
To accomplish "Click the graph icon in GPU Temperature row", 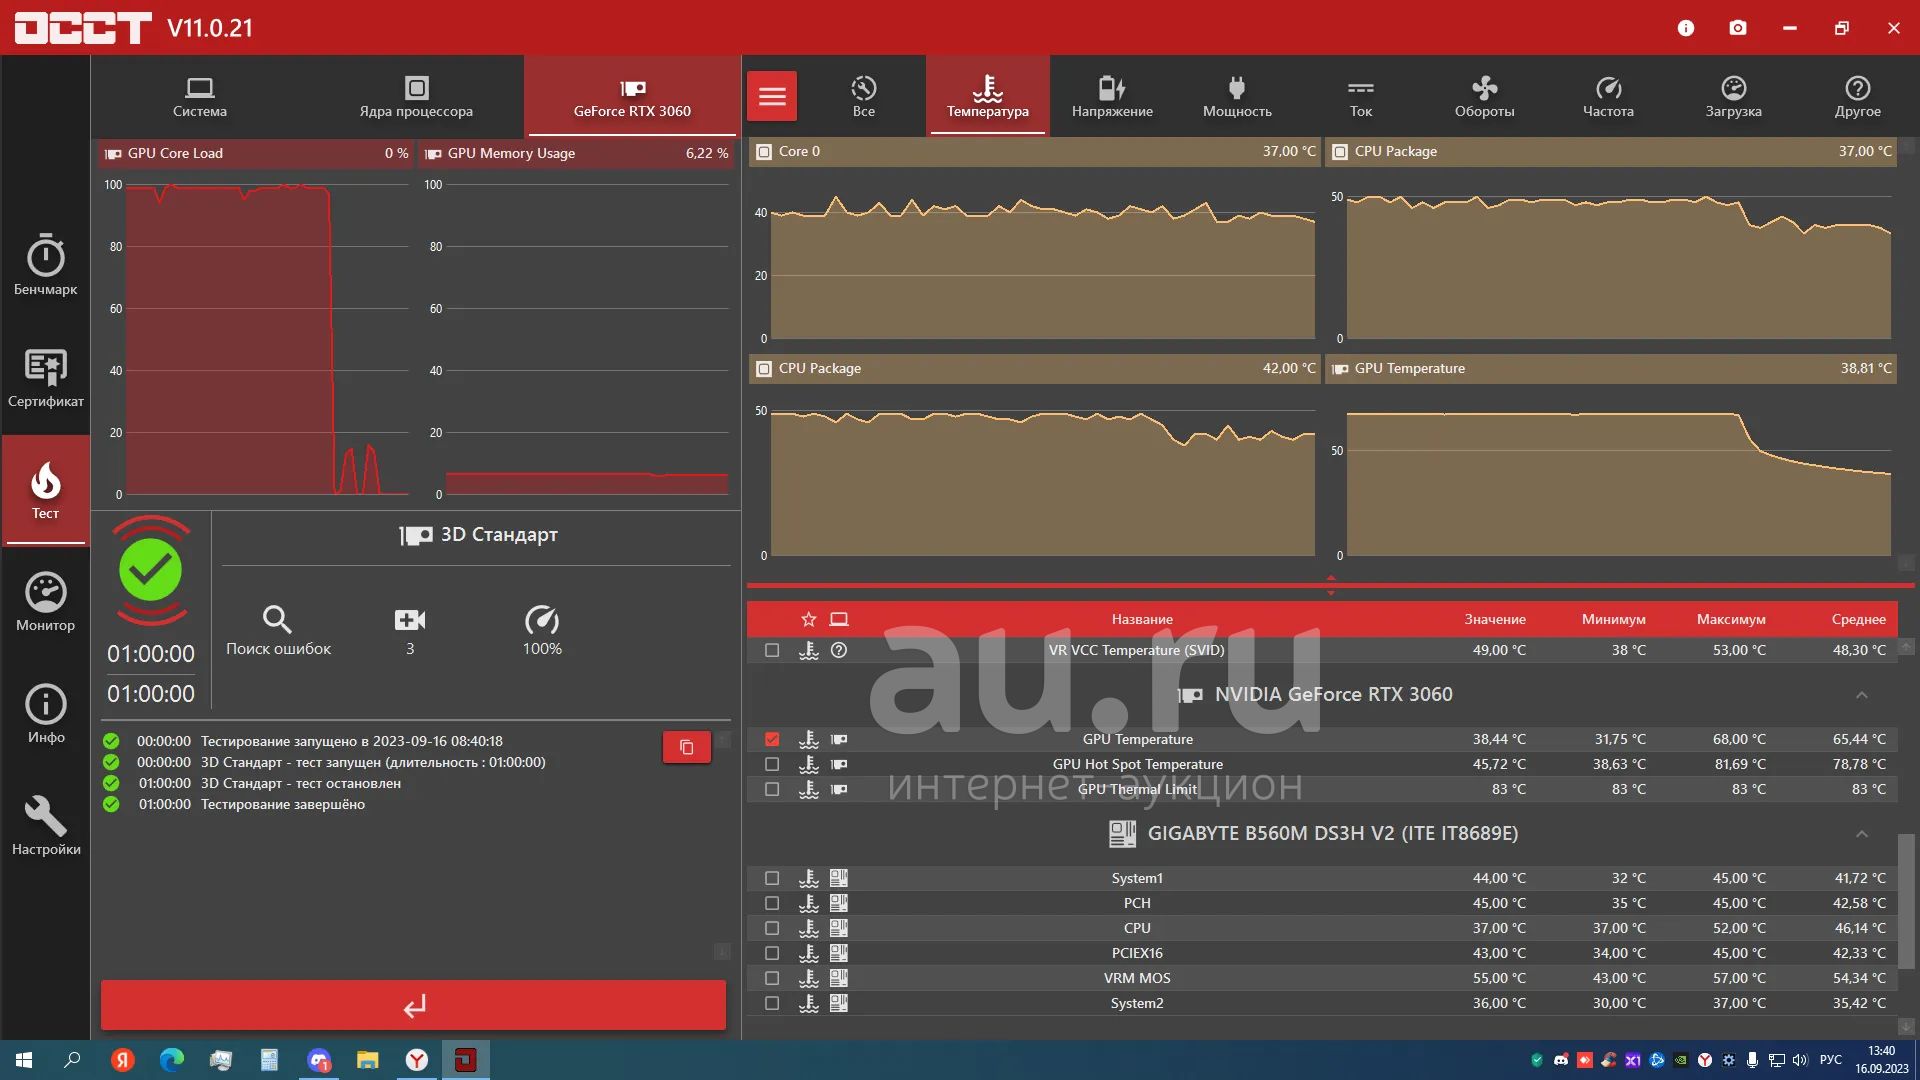I will coord(809,739).
